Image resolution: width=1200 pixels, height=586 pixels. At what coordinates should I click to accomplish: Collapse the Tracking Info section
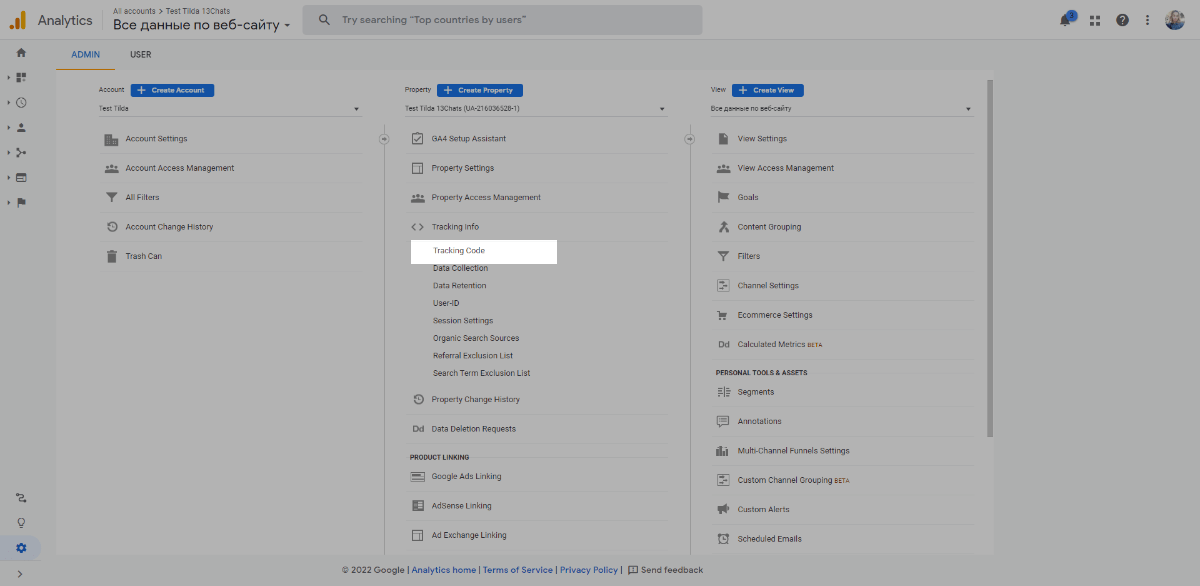pyautogui.click(x=455, y=227)
